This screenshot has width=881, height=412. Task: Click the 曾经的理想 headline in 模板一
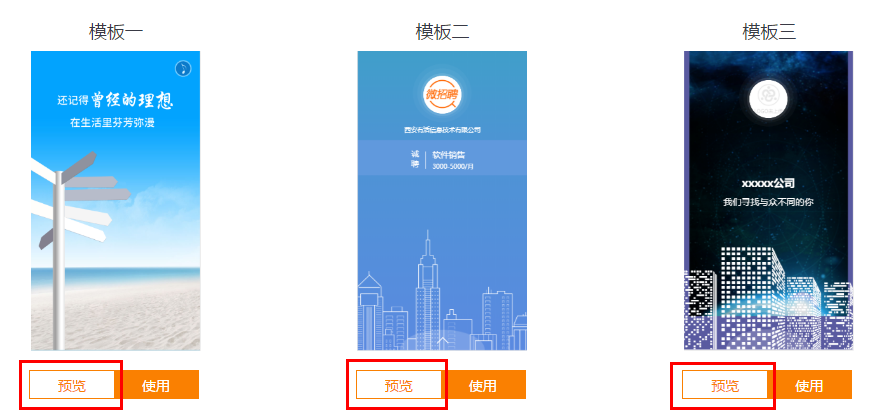[133, 100]
